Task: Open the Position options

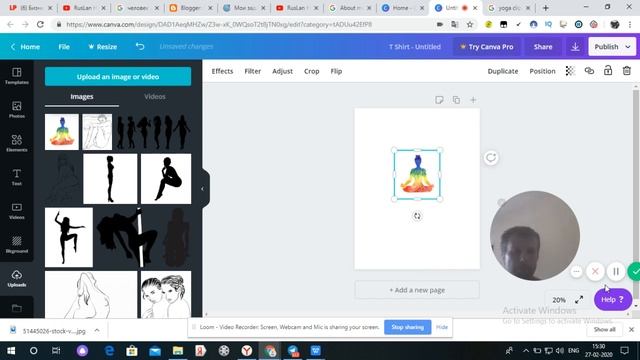Action: (542, 71)
